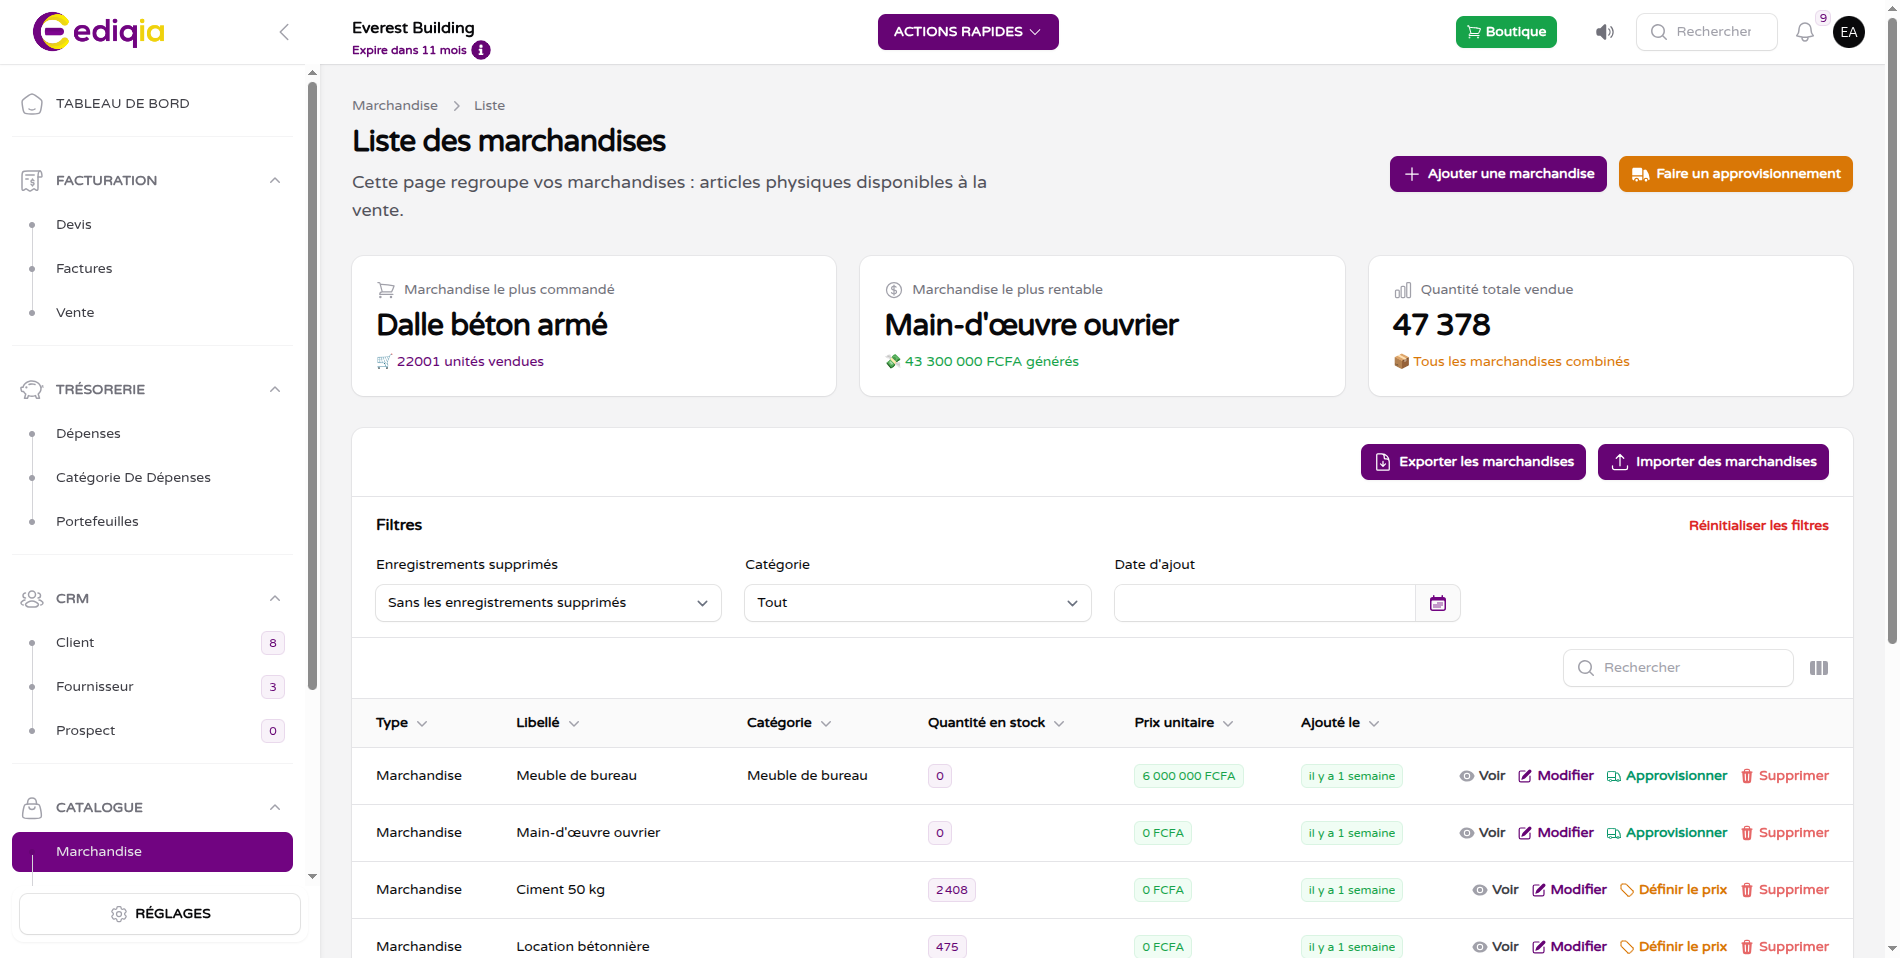1900x958 pixels.
Task: Set the price for Ciment 50 kg
Action: click(1673, 890)
